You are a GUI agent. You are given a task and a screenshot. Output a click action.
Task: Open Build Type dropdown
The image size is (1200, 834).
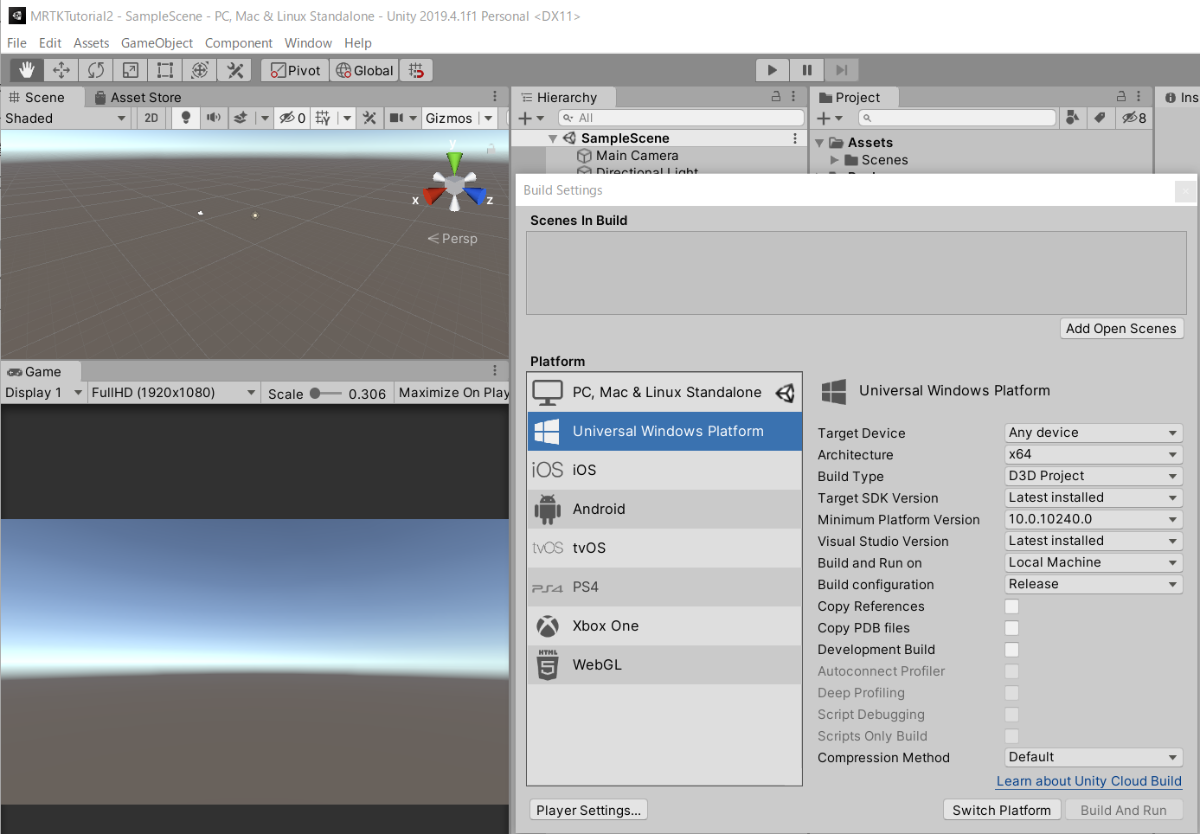1094,476
